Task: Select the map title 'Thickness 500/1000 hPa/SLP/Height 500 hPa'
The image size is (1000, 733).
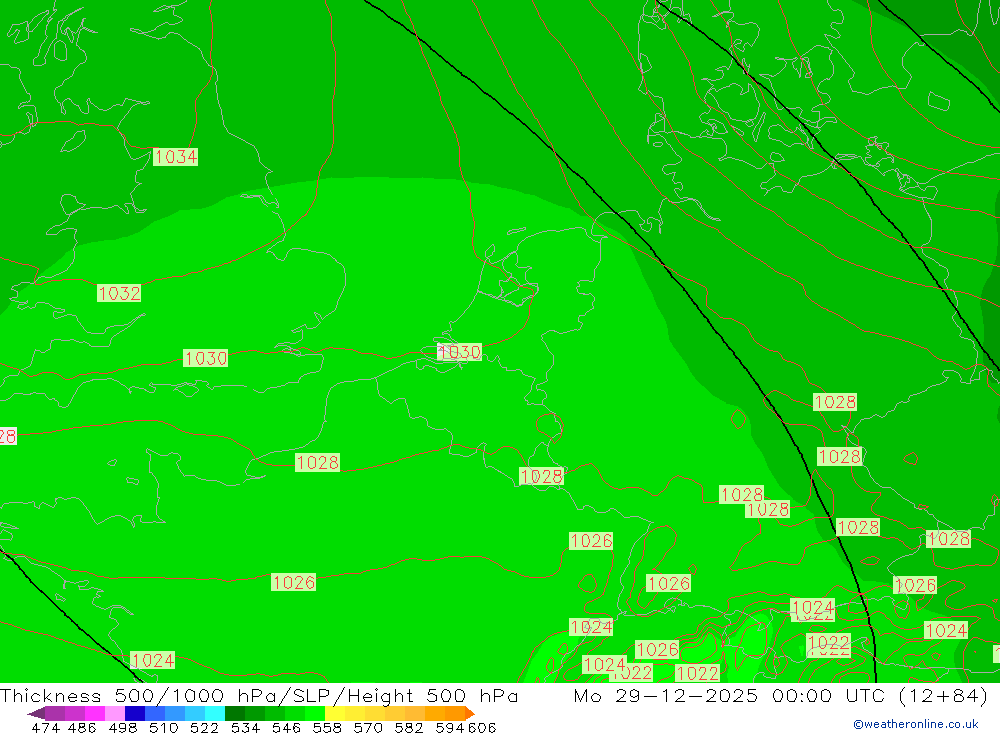Action: [259, 695]
